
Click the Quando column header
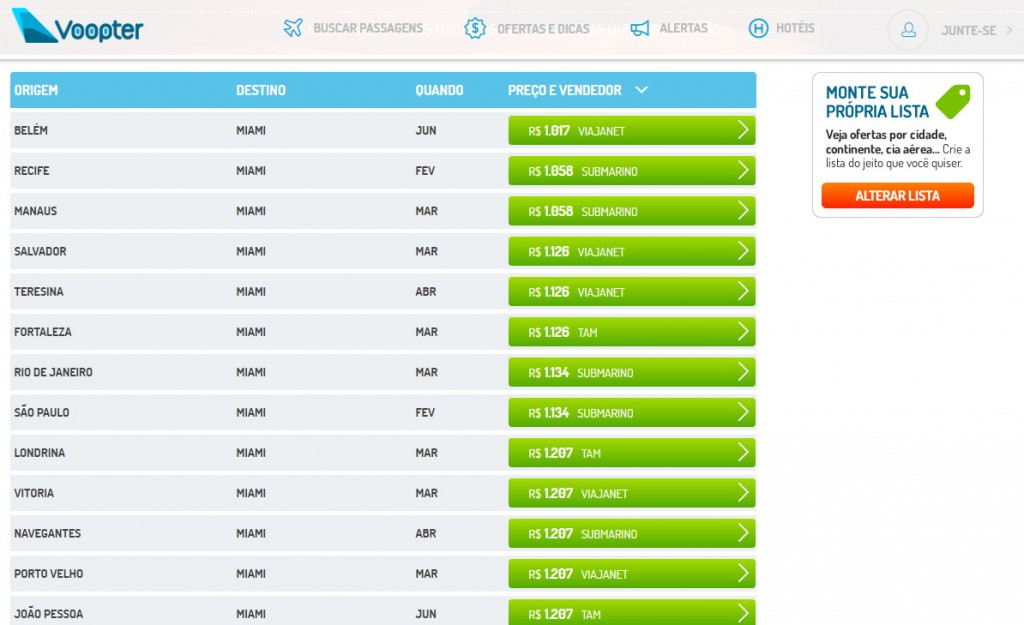point(439,90)
